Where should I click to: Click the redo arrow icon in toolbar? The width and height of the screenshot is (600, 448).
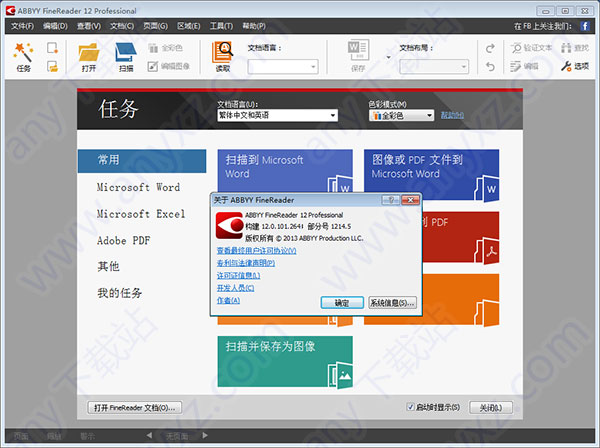[490, 48]
